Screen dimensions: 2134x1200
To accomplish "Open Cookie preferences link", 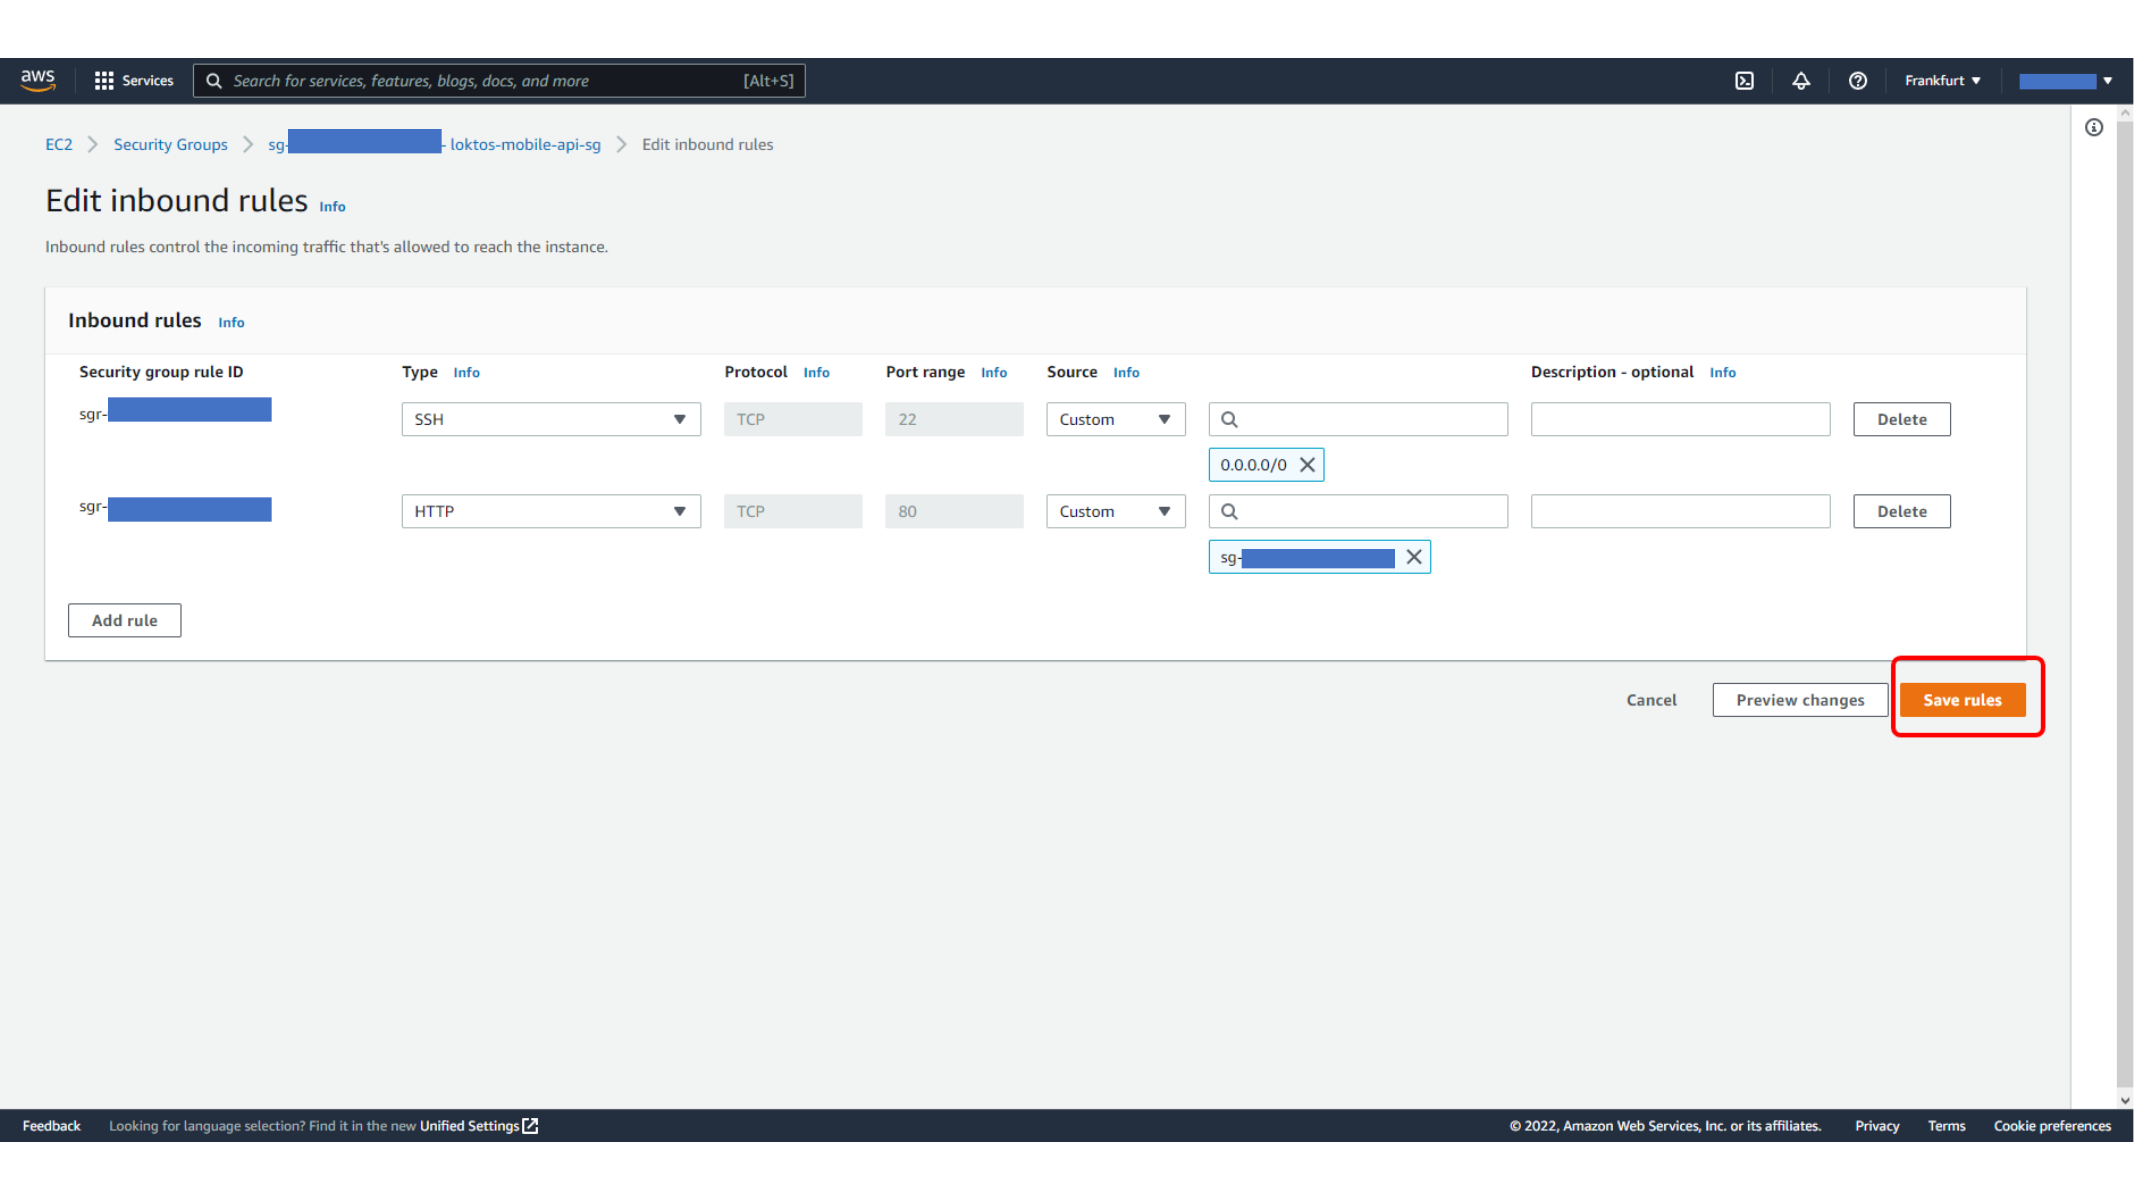I will click(2052, 1126).
